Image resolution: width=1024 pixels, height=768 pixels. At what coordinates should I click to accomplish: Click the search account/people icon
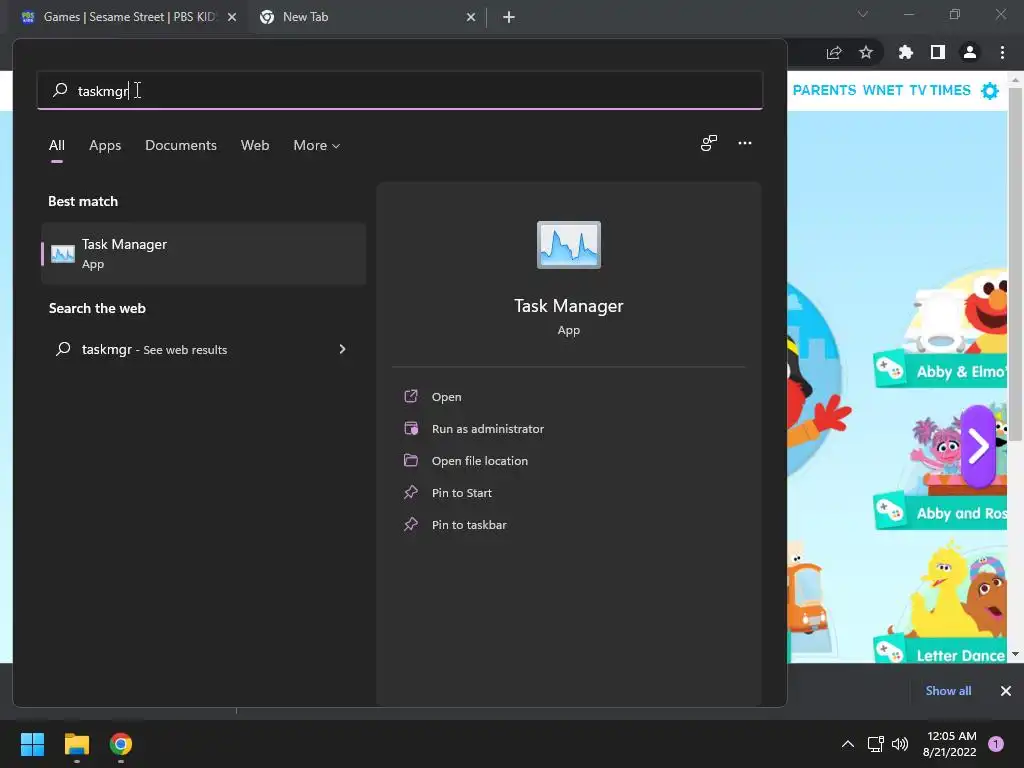pyautogui.click(x=709, y=143)
